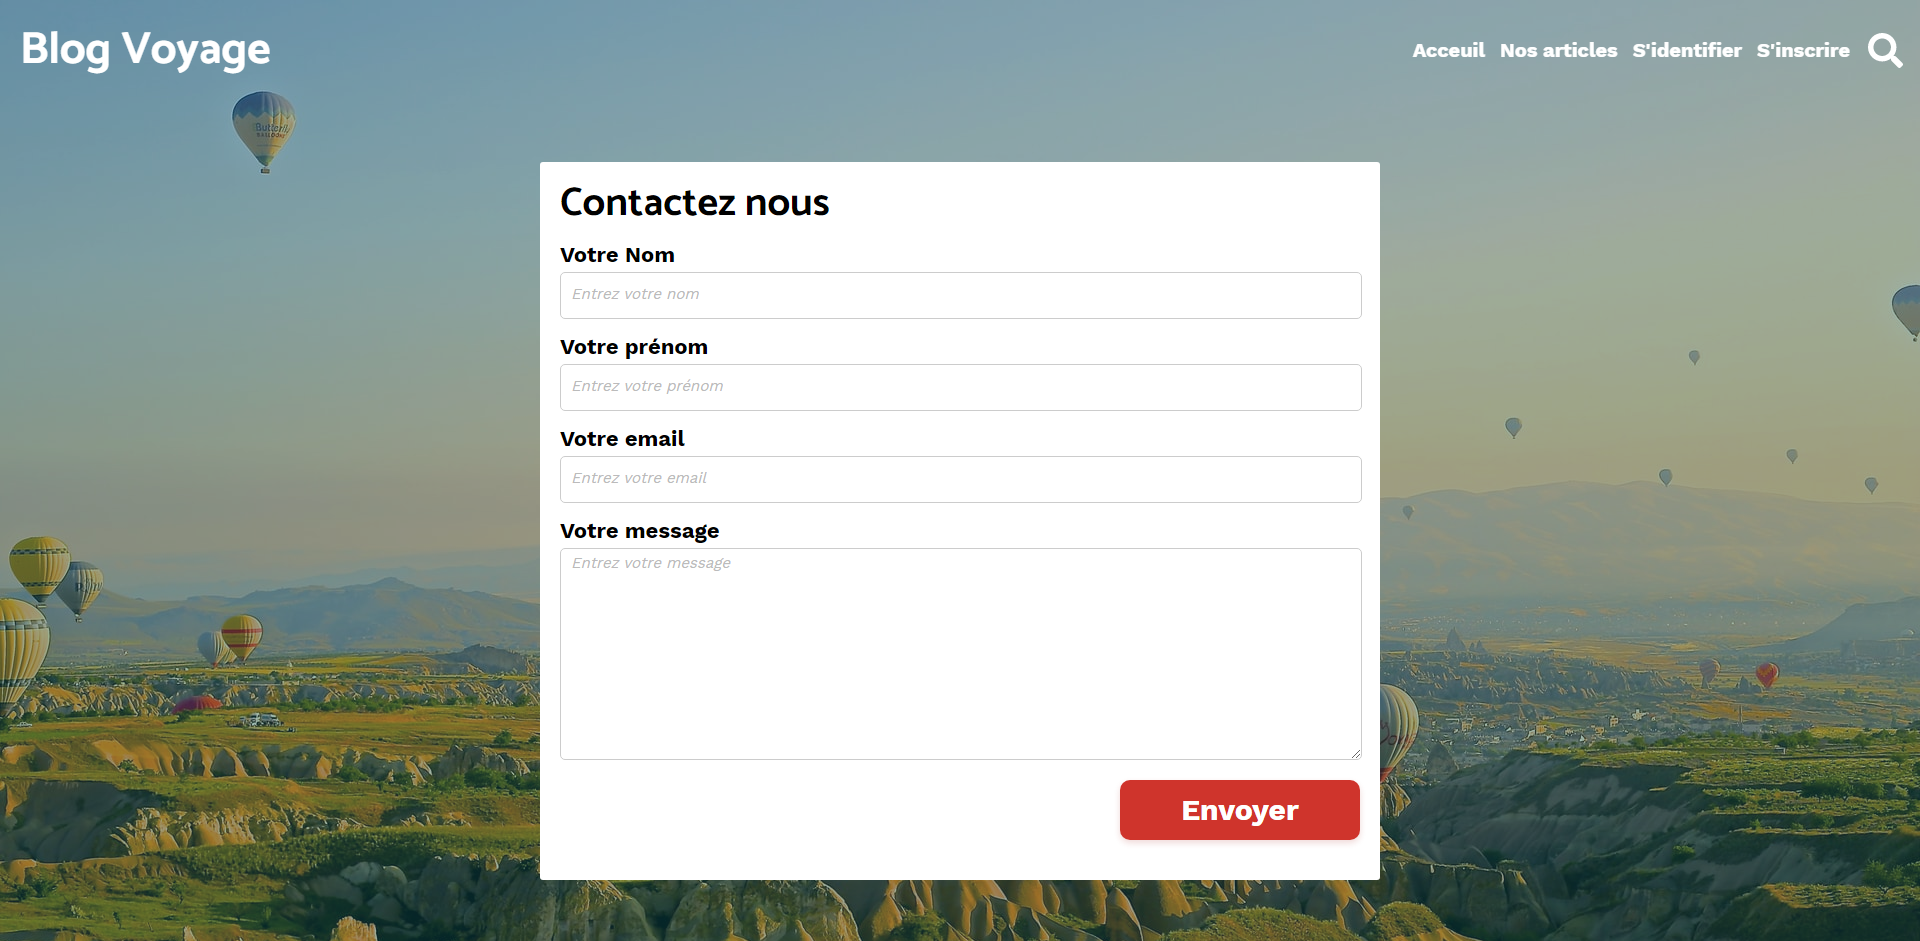Viewport: 1920px width, 941px height.
Task: Click the 'Votre email' label
Action: [x=622, y=439]
